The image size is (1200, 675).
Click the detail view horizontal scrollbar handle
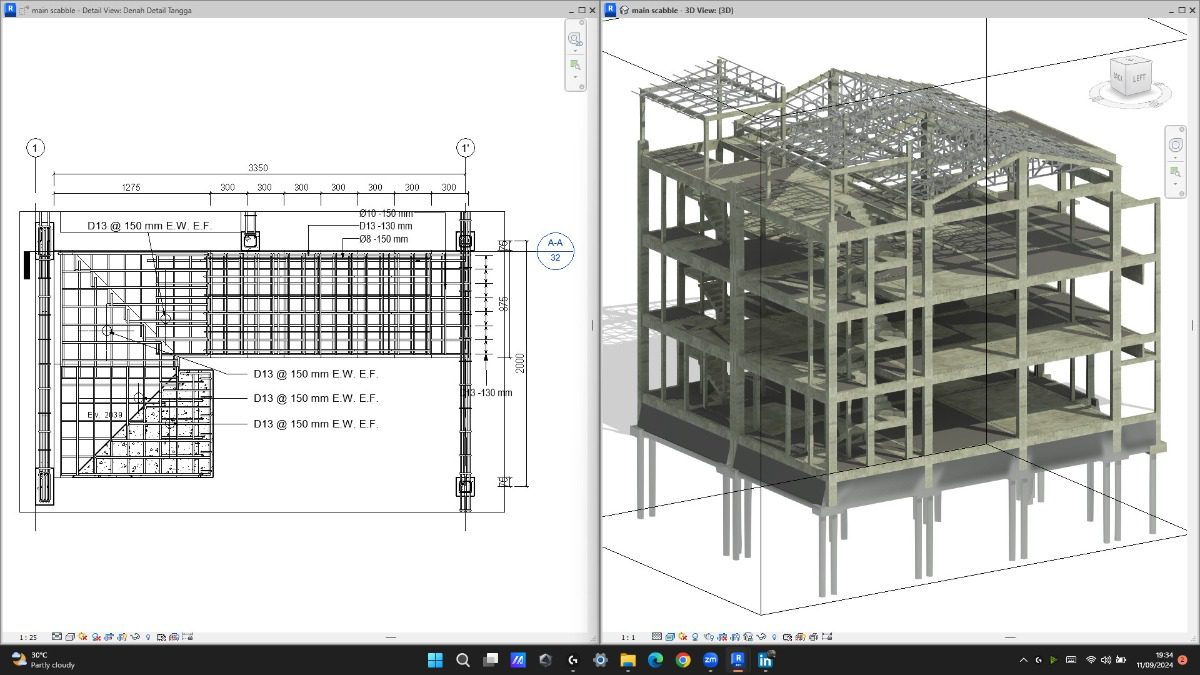click(391, 636)
